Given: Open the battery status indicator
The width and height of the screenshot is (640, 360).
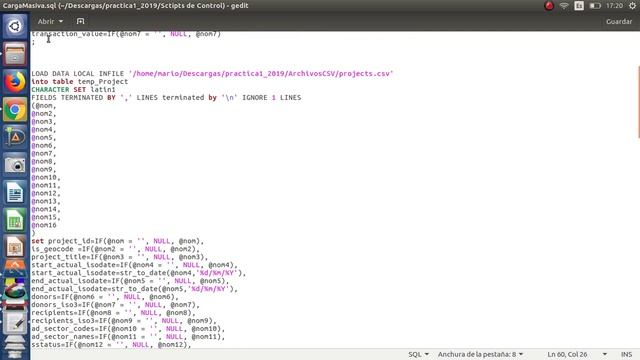Looking at the screenshot, I should coord(595,6).
